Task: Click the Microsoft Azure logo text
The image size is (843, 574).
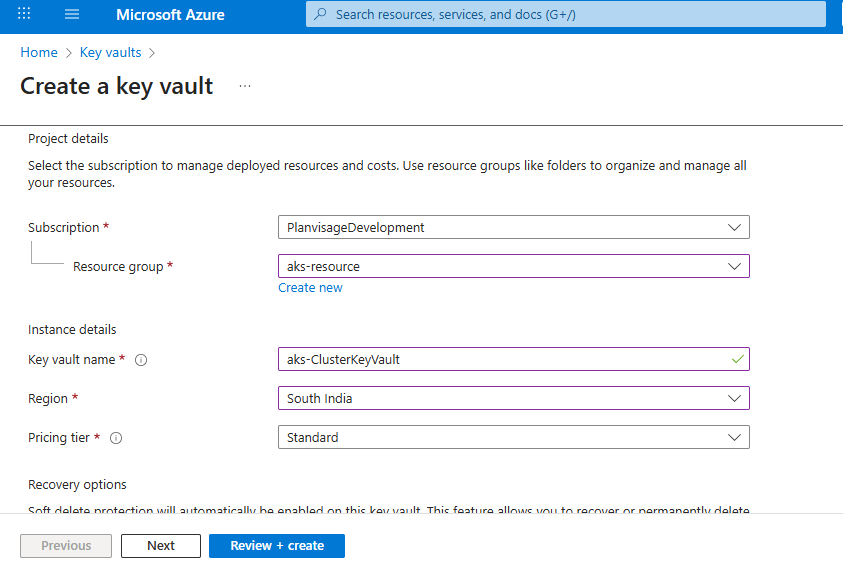Action: tap(170, 15)
